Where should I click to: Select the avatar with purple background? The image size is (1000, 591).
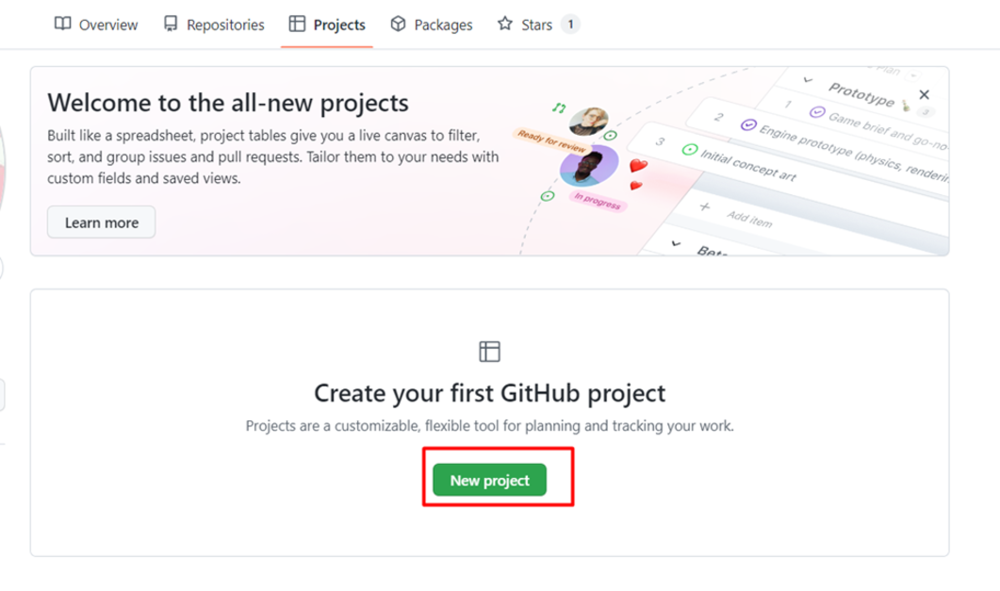pyautogui.click(x=589, y=165)
